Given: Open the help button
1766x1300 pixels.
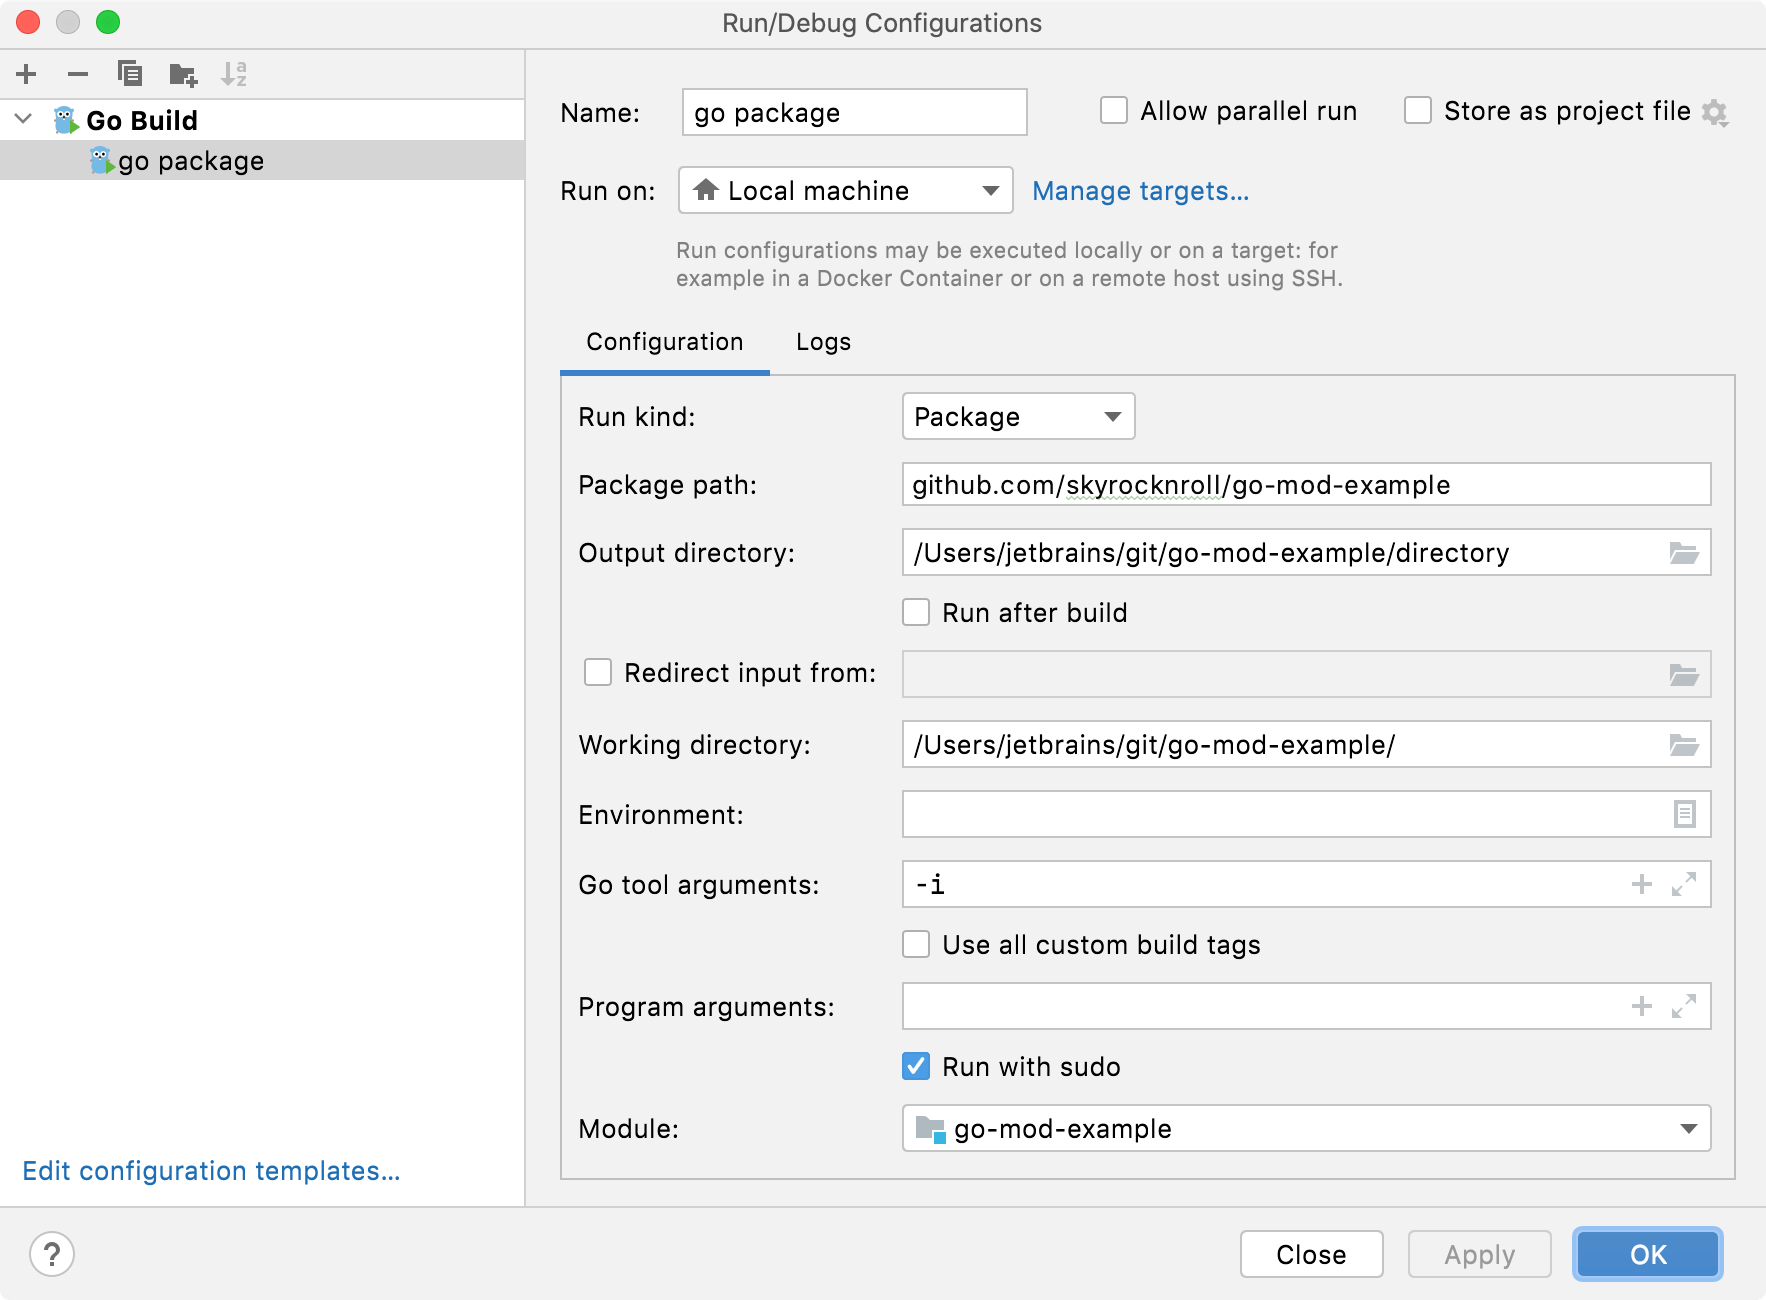Looking at the screenshot, I should [x=53, y=1253].
